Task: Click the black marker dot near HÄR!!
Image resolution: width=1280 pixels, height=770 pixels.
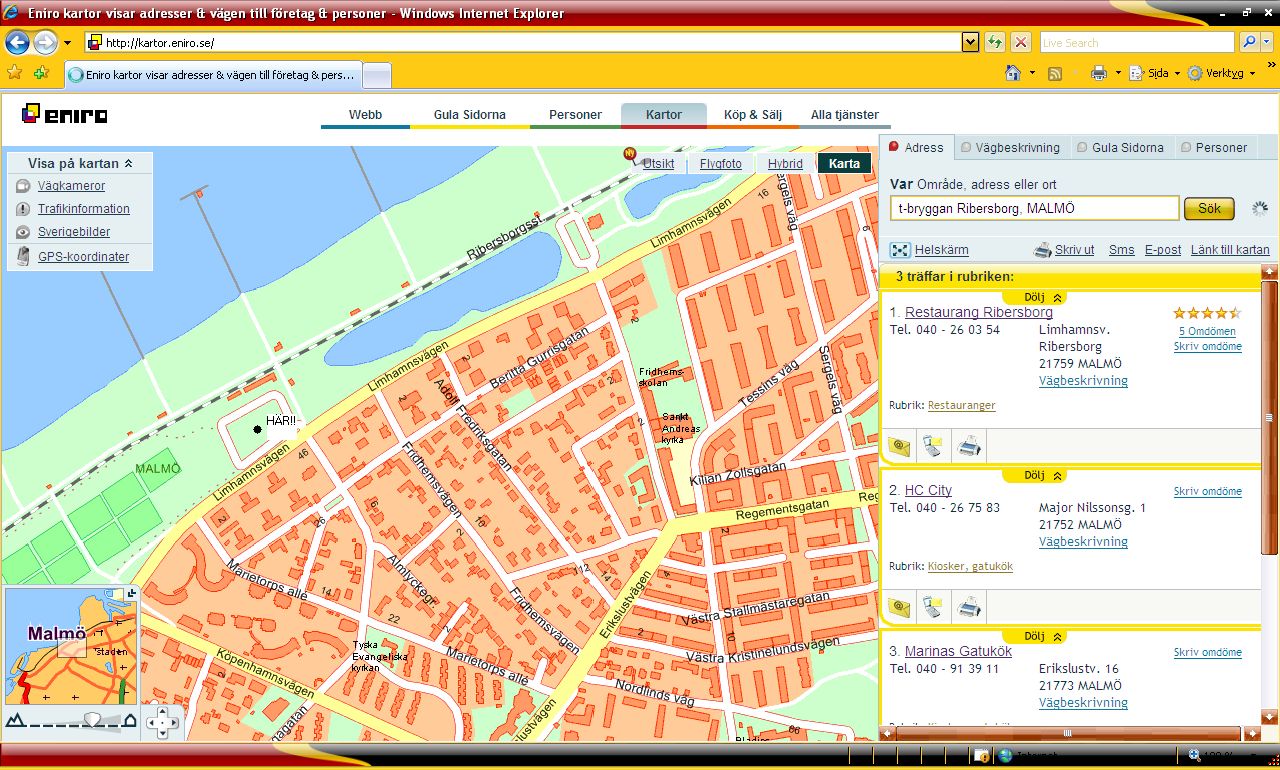Action: tap(258, 429)
